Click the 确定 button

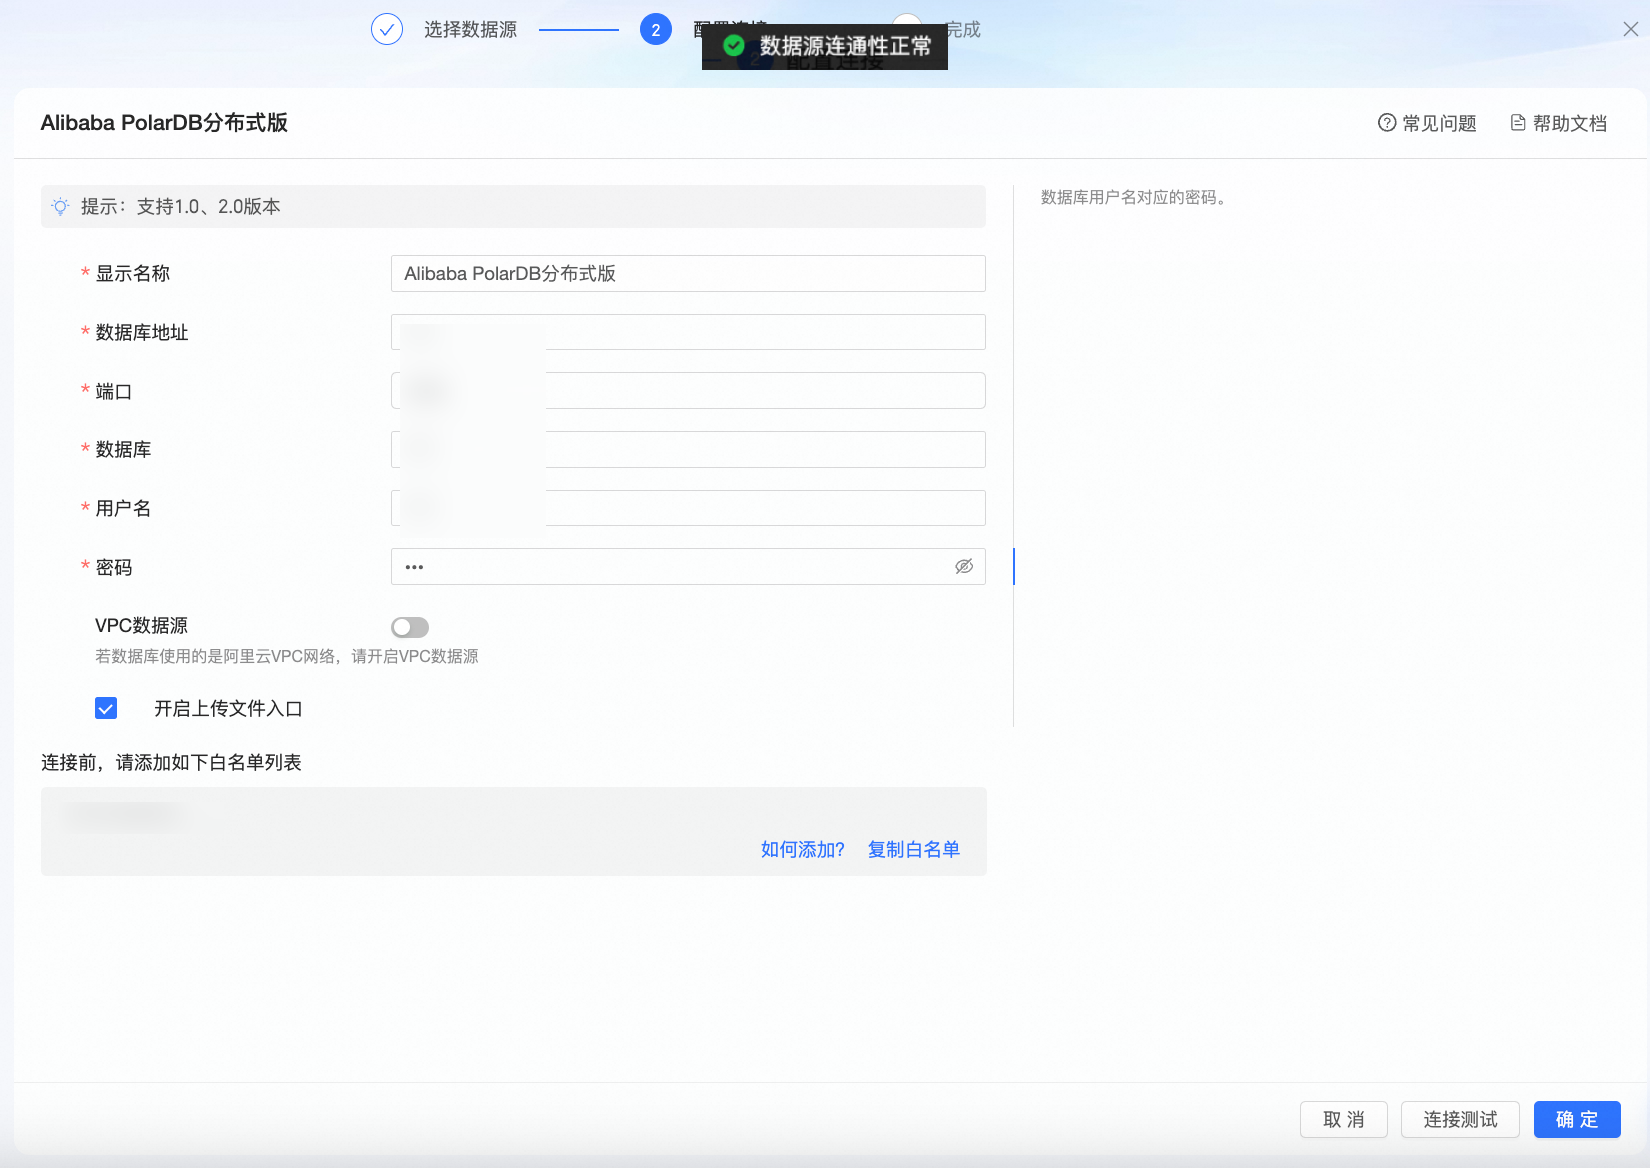[x=1577, y=1119]
